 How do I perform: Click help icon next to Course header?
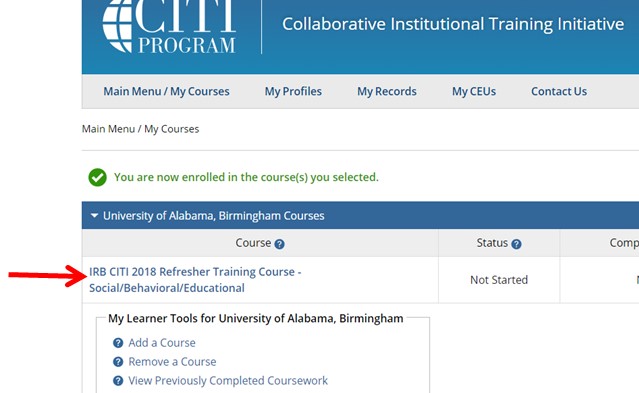[279, 244]
